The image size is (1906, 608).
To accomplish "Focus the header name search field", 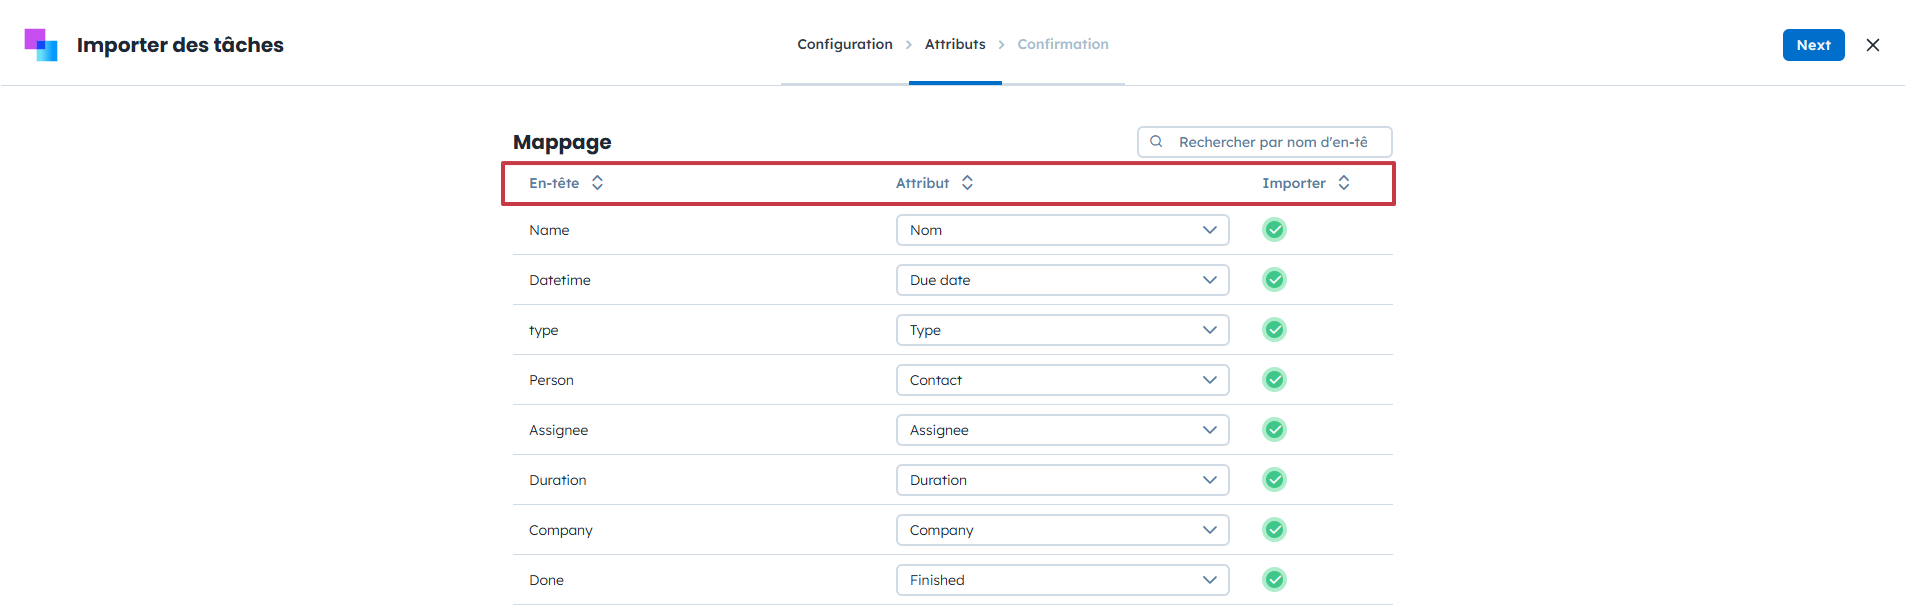I will click(x=1273, y=142).
